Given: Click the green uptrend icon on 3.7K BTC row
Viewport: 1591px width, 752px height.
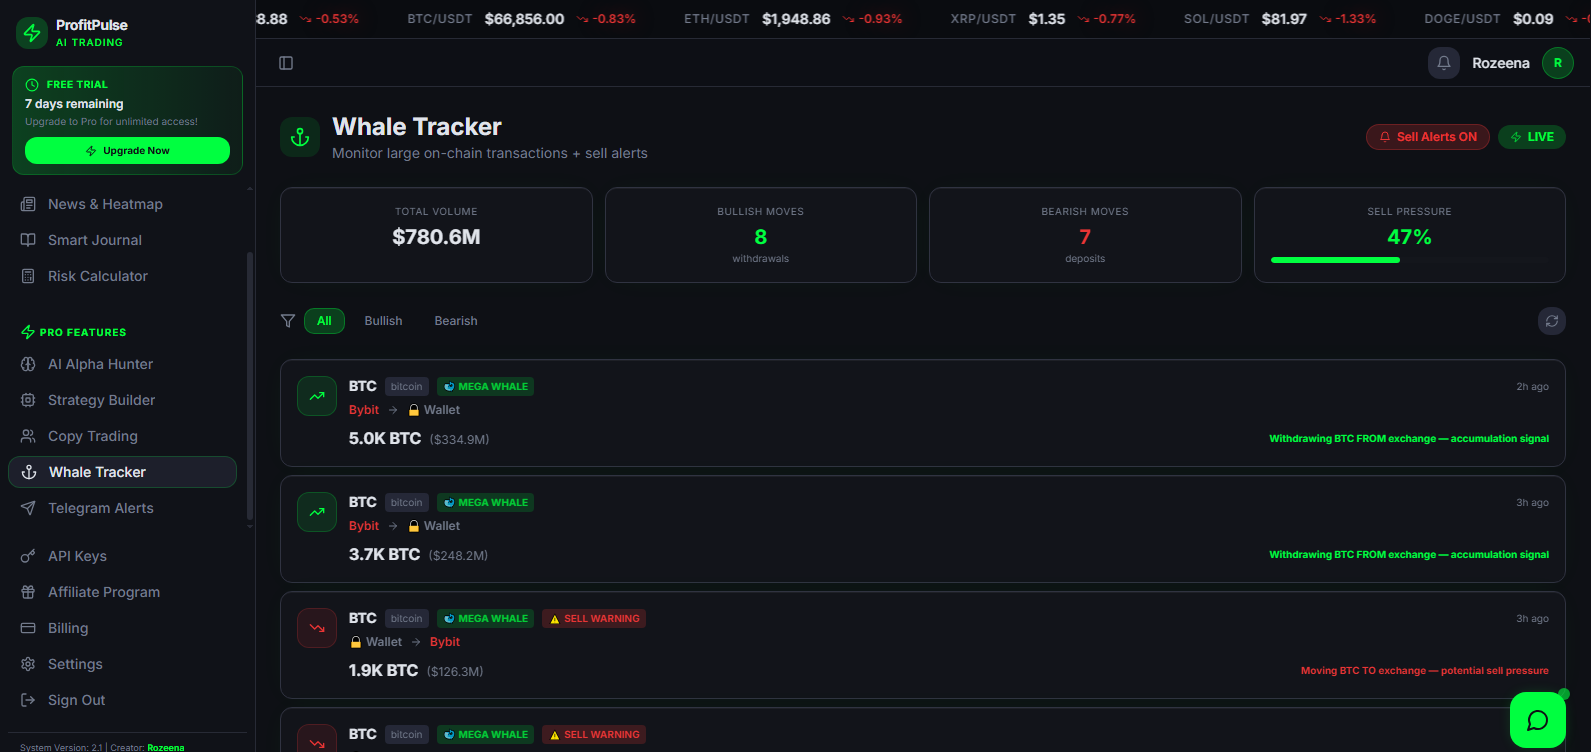Looking at the screenshot, I should tap(317, 512).
